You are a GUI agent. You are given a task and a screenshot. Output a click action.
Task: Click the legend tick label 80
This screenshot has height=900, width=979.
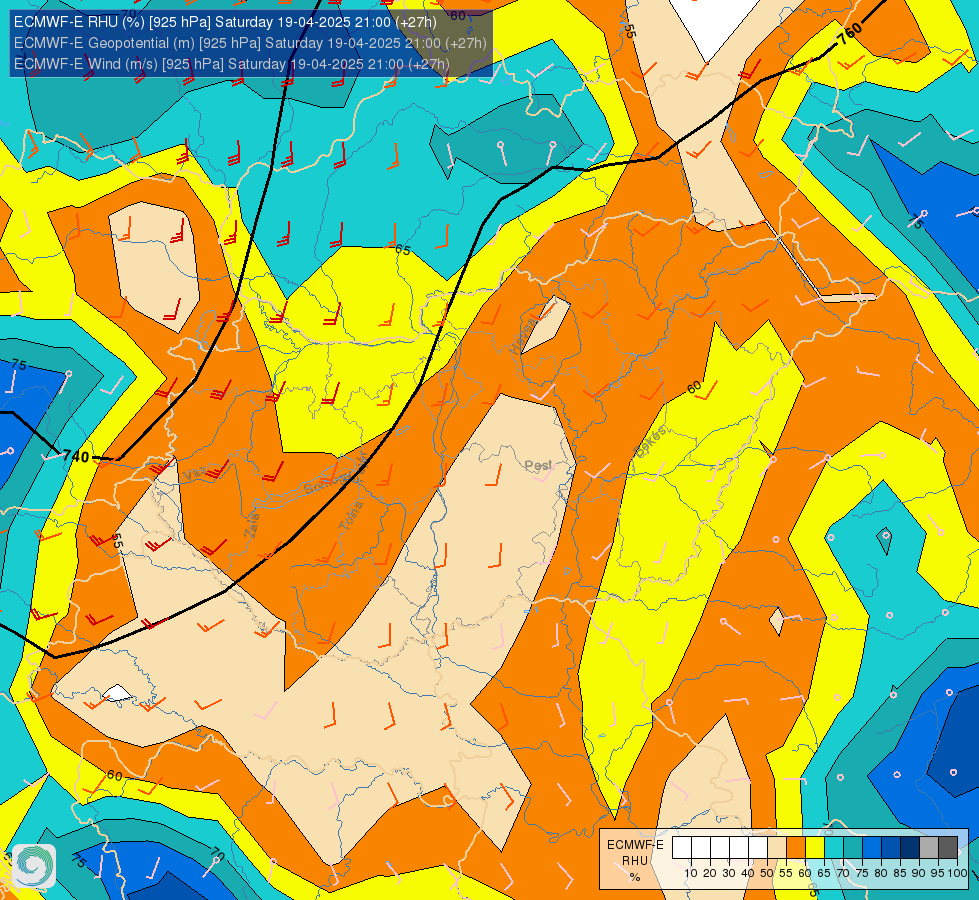click(881, 873)
